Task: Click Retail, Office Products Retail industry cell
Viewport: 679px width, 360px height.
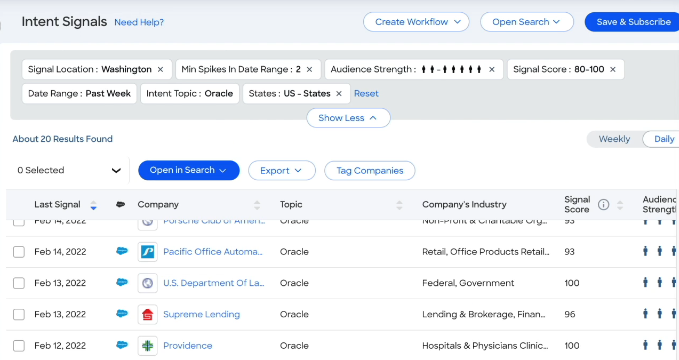Action: click(x=486, y=252)
